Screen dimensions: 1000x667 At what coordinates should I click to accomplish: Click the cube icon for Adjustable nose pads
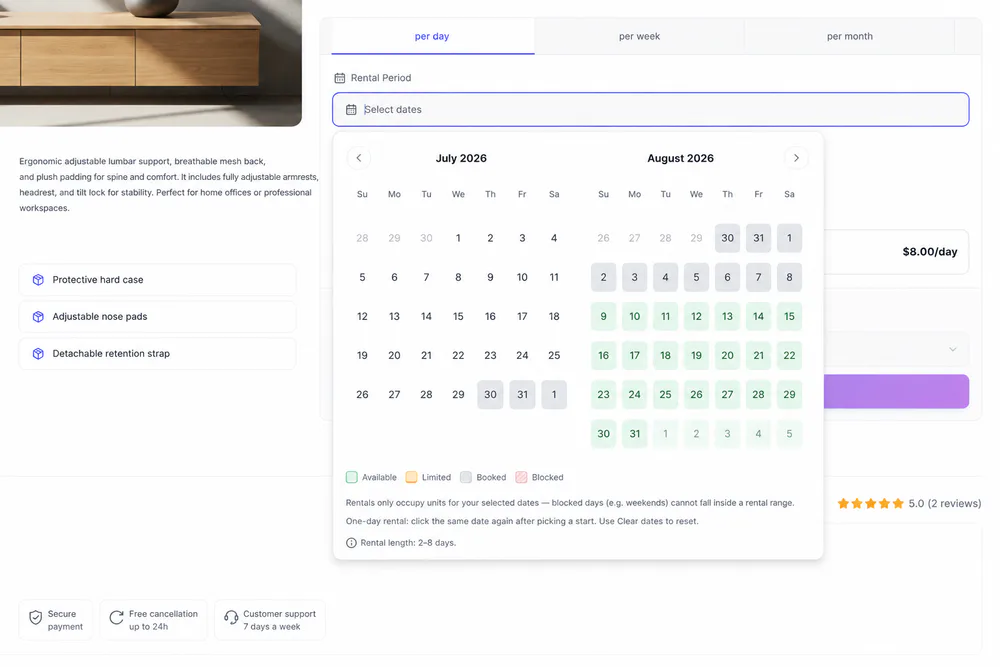pos(38,317)
